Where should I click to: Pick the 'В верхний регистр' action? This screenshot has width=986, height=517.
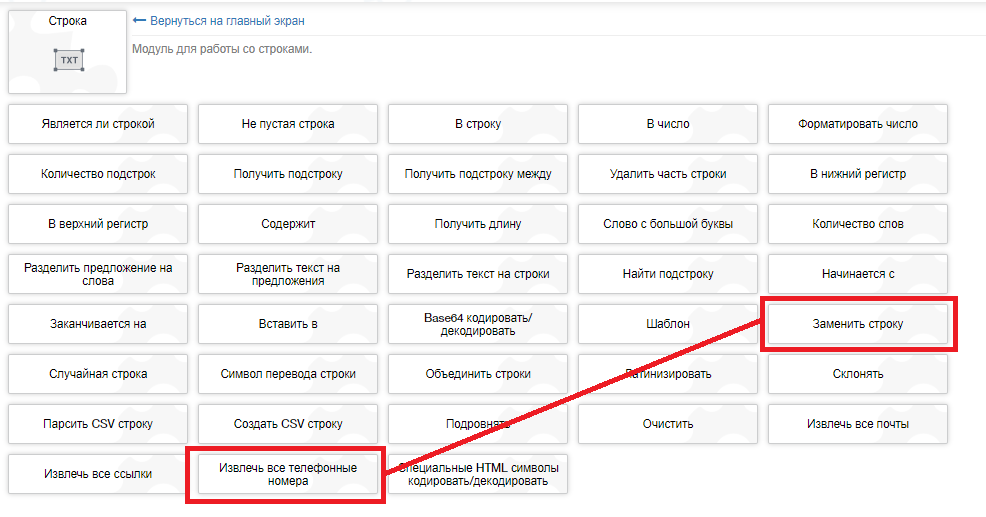pyautogui.click(x=98, y=224)
